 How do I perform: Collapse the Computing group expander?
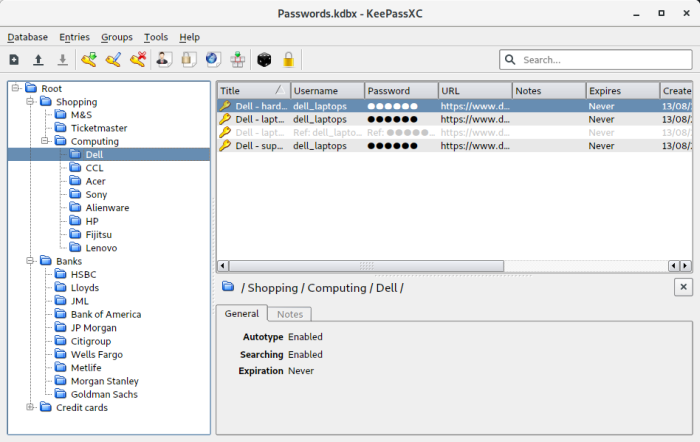45,141
